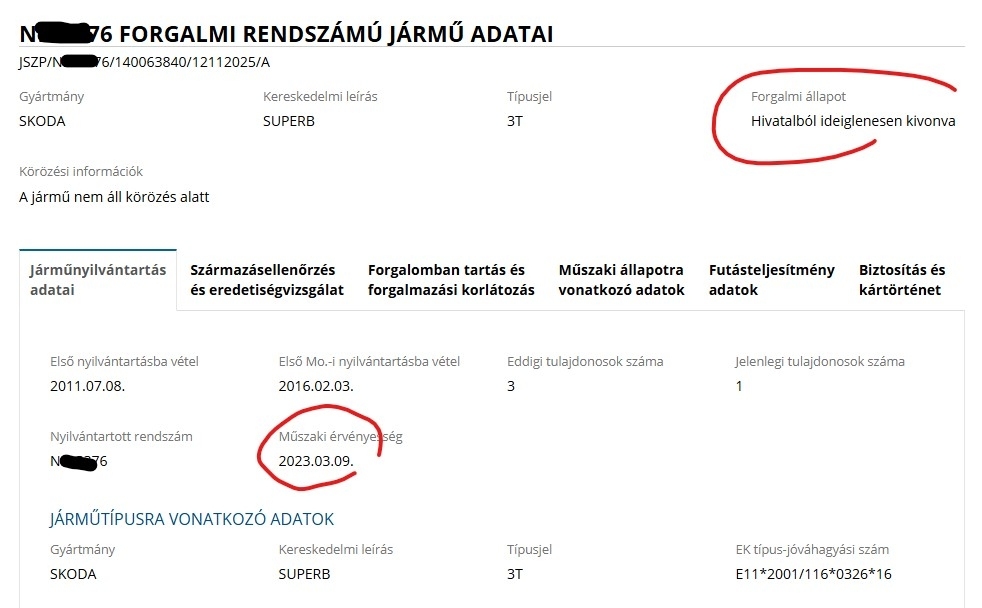
Task: Click the first registration date 2011.07.08.
Action: (x=87, y=386)
